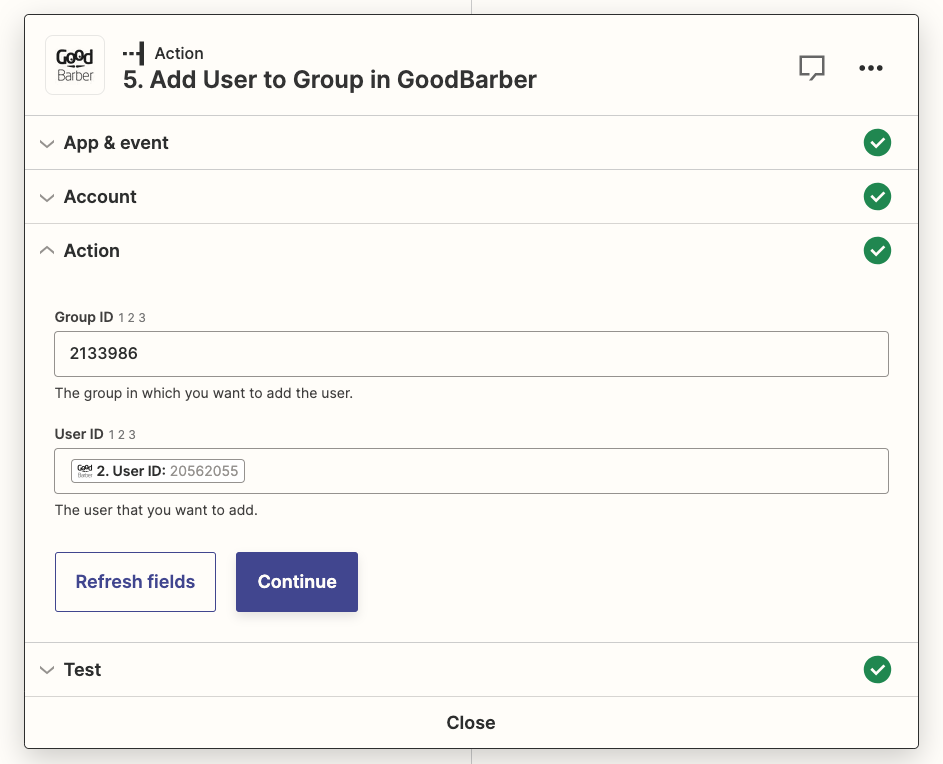
Task: Open the comment bubble icon
Action: tap(811, 68)
